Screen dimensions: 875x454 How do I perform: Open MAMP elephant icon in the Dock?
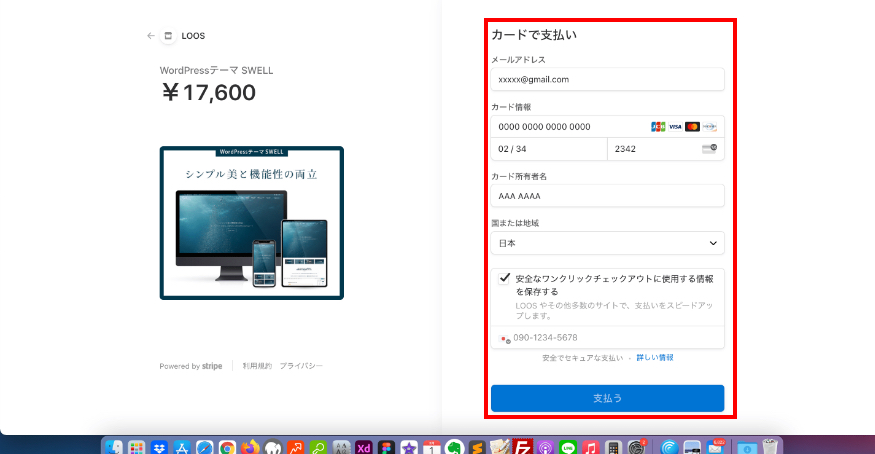[x=273, y=447]
